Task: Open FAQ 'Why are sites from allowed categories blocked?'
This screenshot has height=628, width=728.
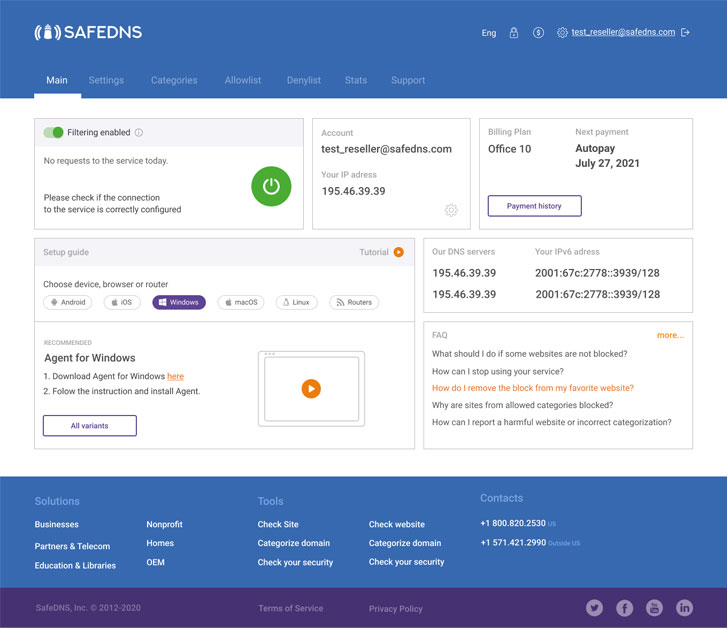Action: pos(522,405)
